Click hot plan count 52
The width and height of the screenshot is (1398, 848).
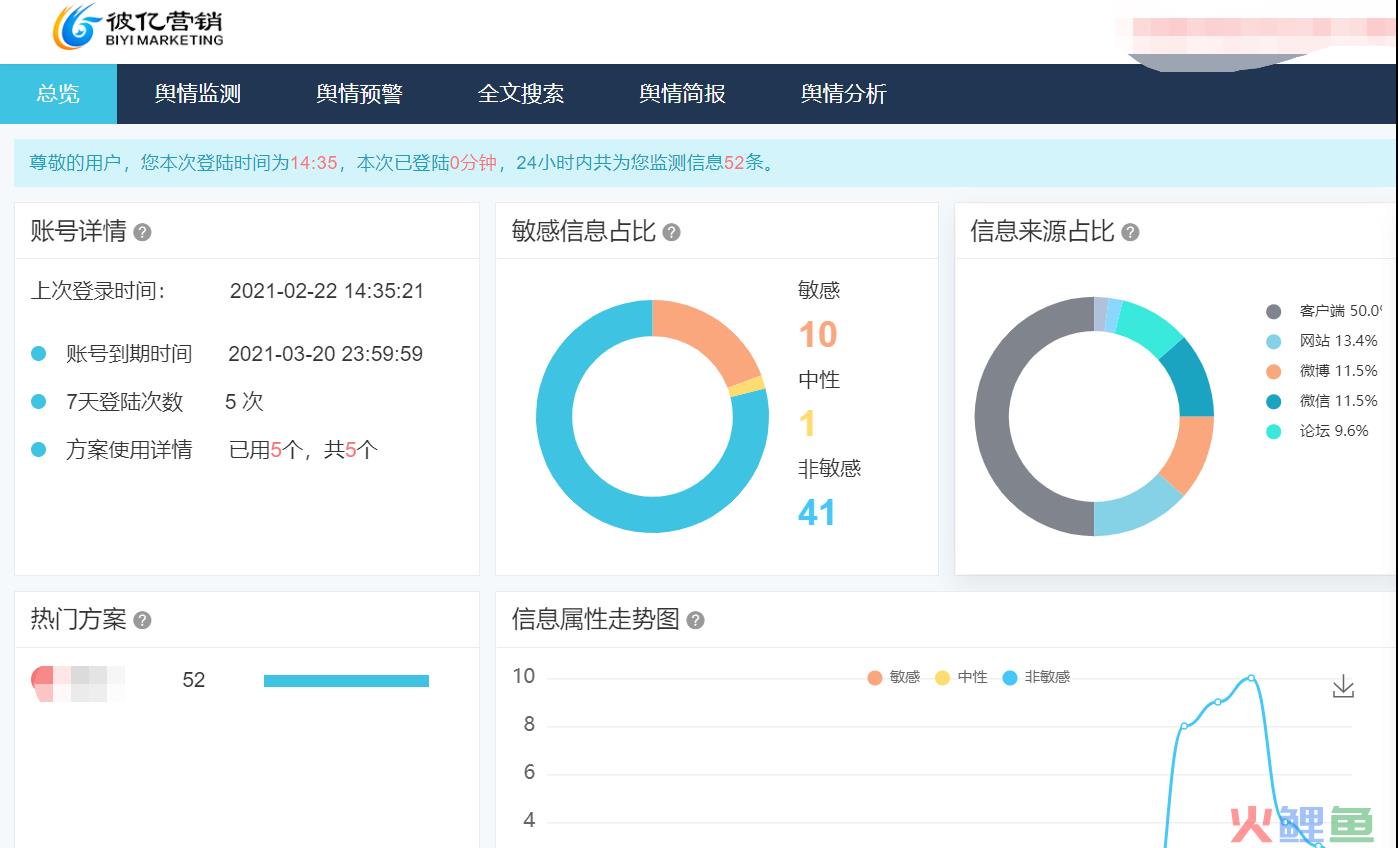coord(194,680)
